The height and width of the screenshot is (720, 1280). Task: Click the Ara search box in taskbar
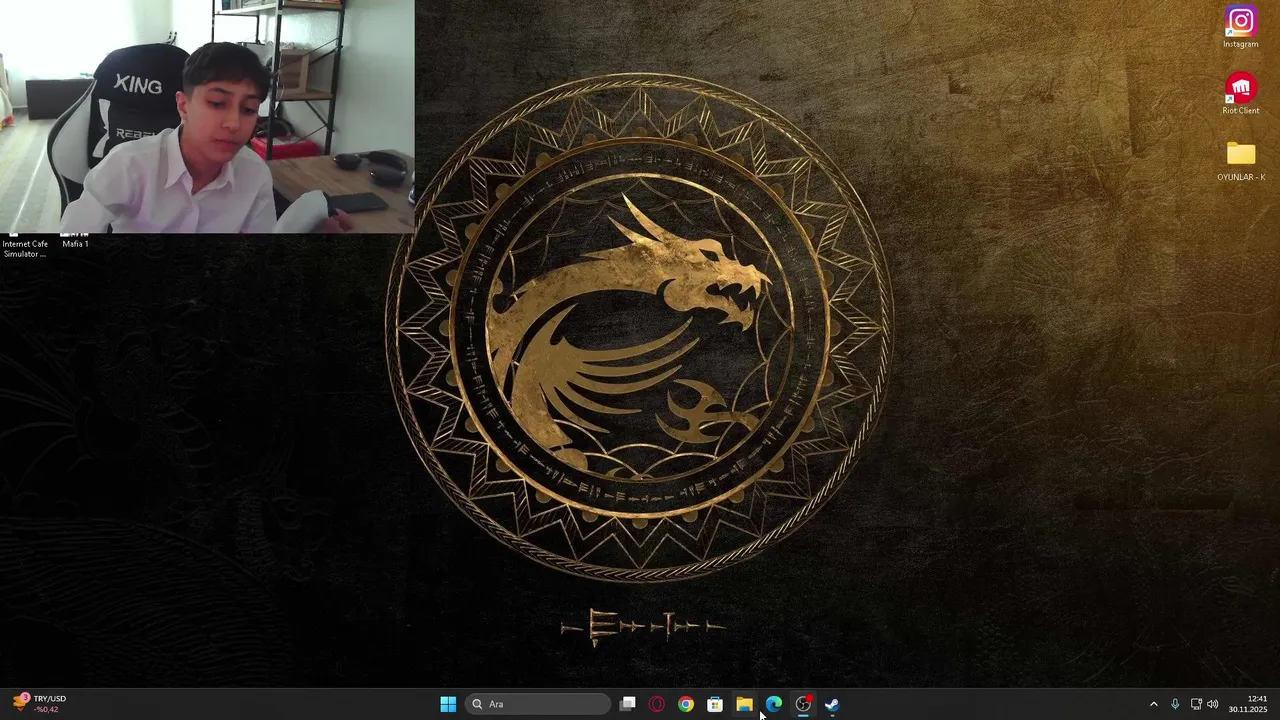pos(538,704)
